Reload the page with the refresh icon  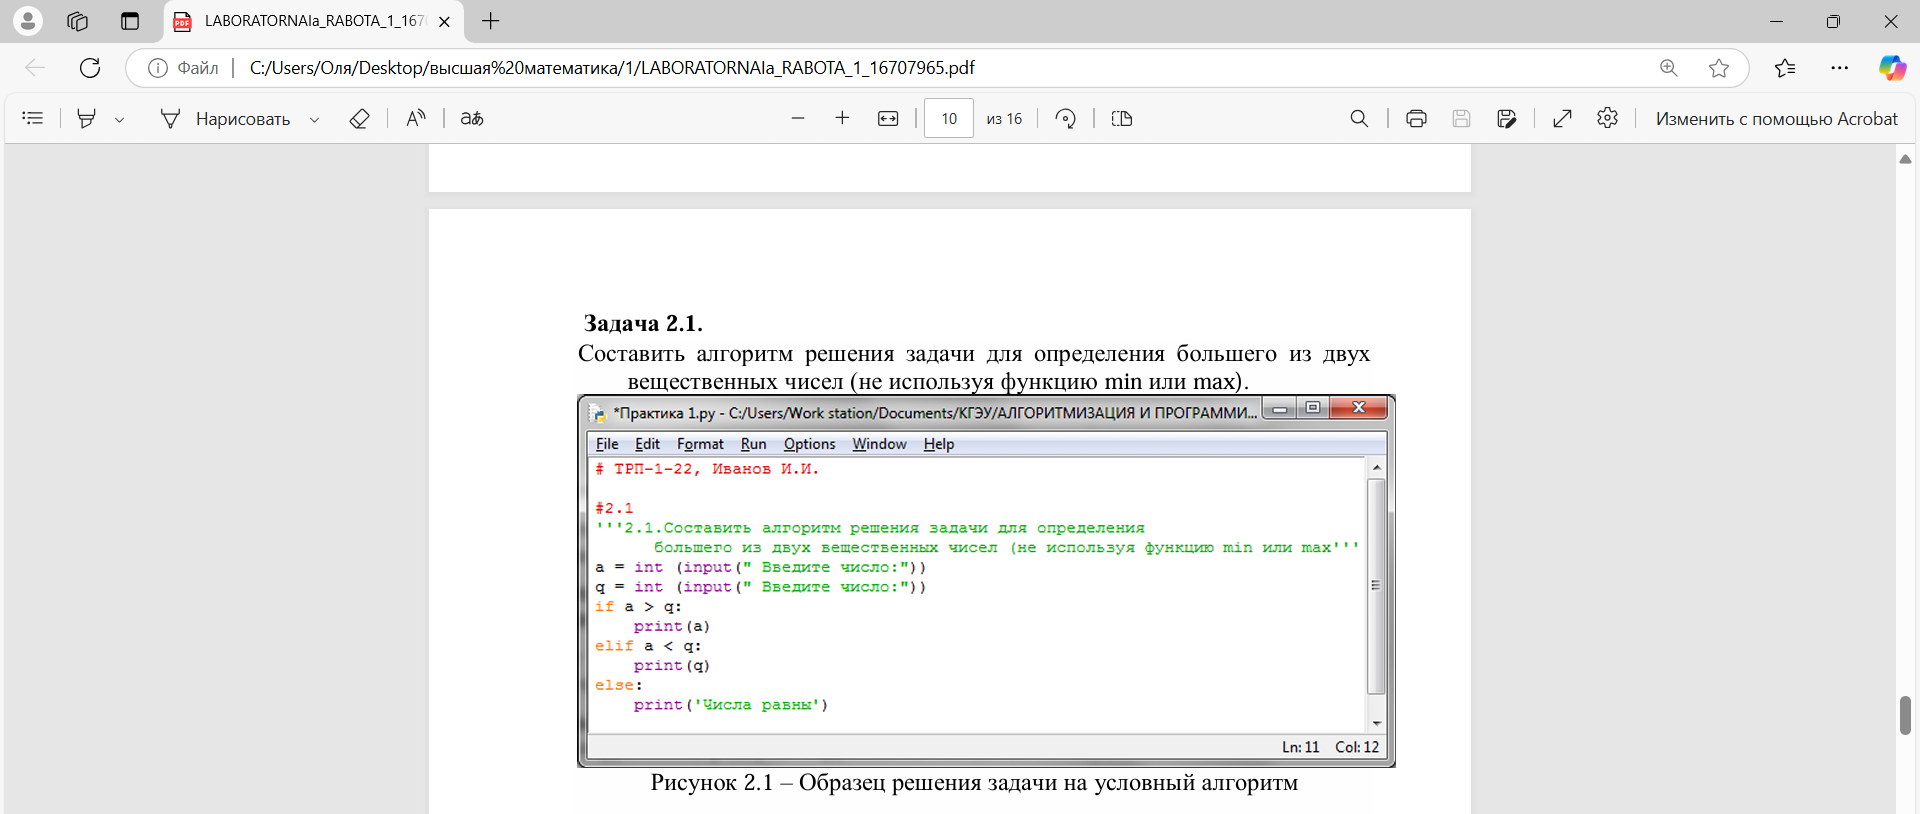click(x=90, y=68)
